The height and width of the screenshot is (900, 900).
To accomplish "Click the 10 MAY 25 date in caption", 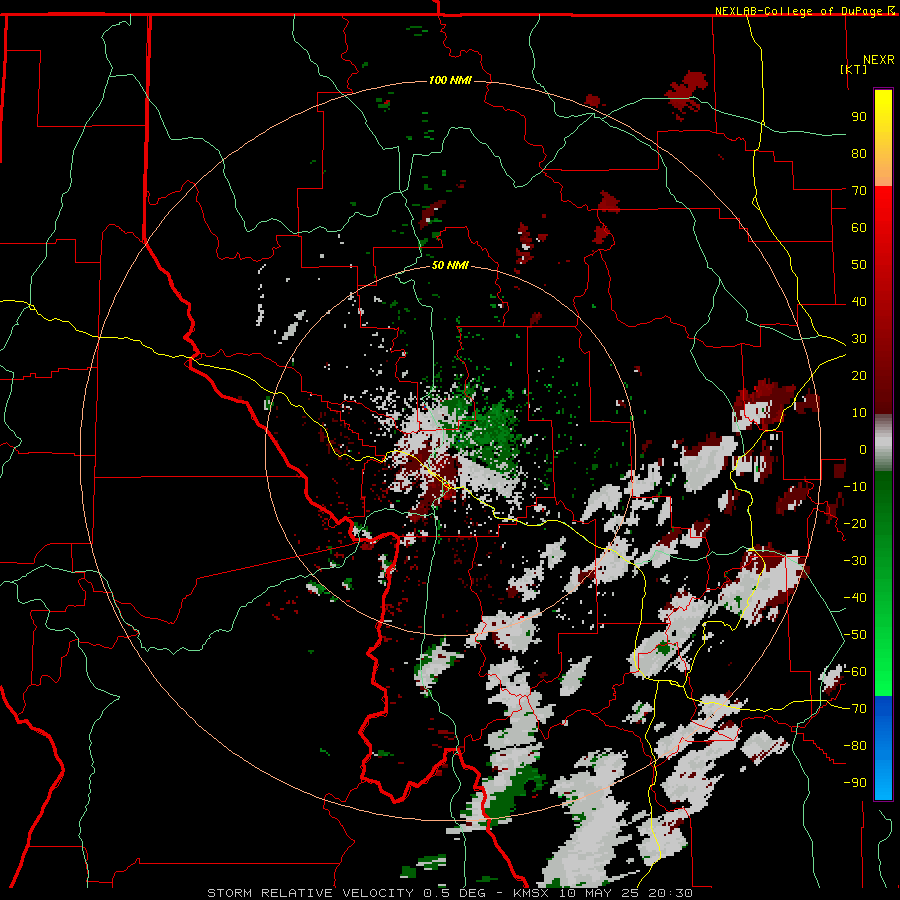I will [x=599, y=893].
